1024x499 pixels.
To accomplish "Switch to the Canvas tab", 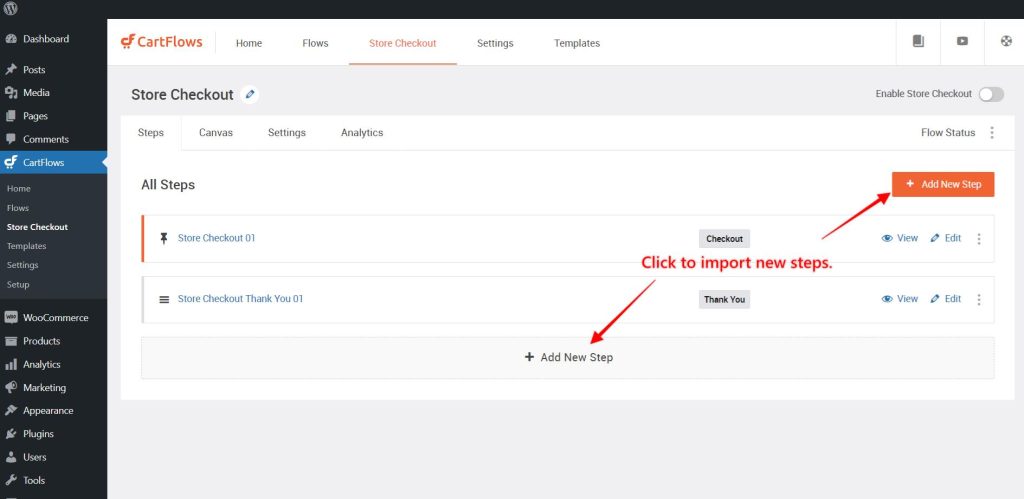I will click(216, 133).
